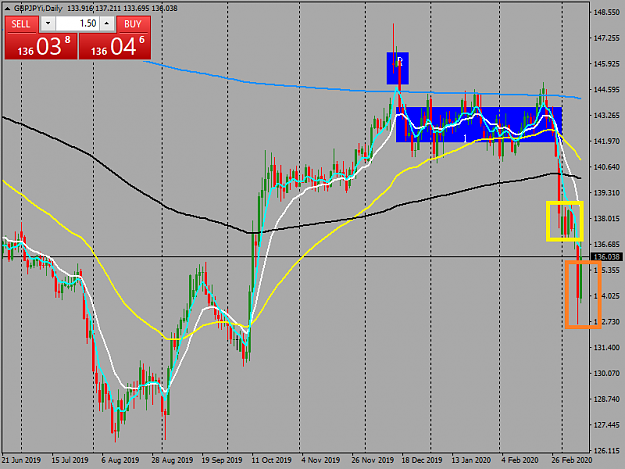Click the 140.640 price axis label

tap(607, 167)
